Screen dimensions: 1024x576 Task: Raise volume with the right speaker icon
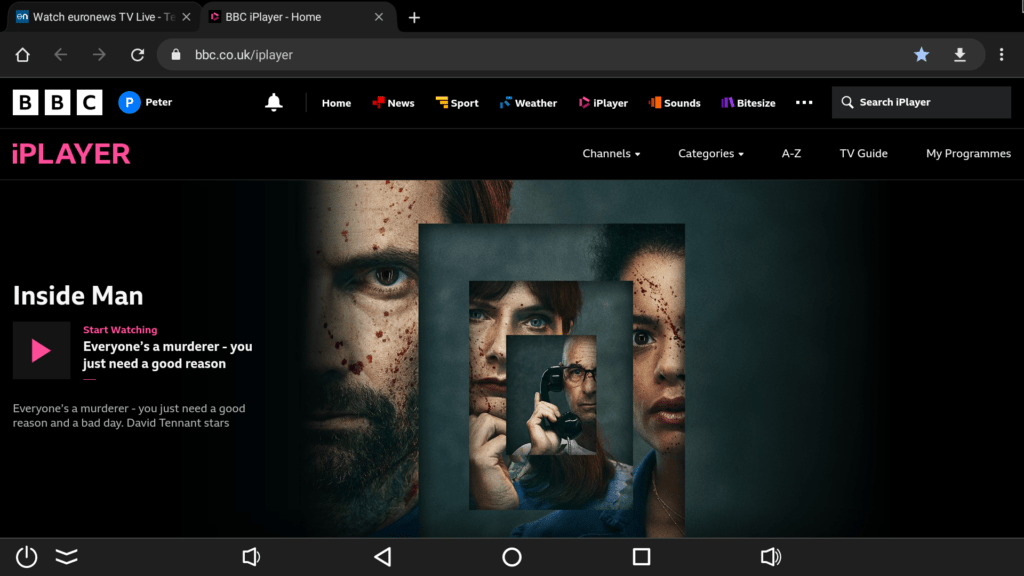coord(771,557)
